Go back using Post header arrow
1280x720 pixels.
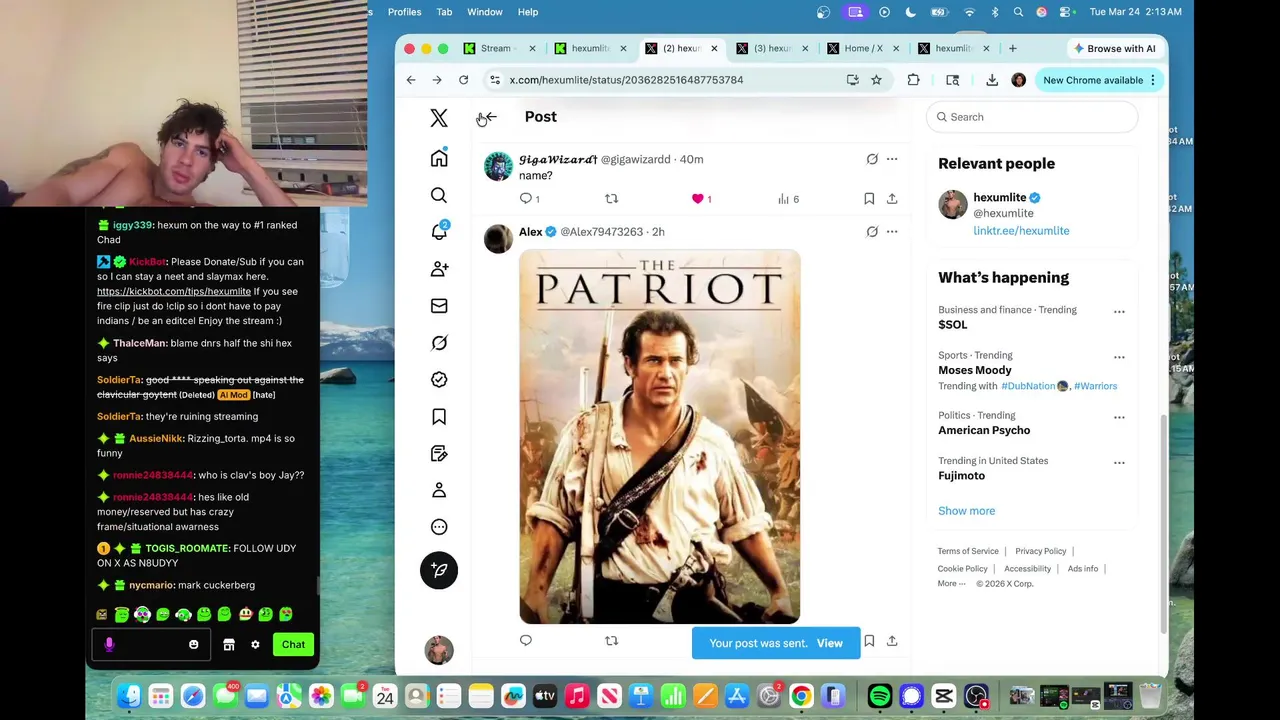coord(489,117)
